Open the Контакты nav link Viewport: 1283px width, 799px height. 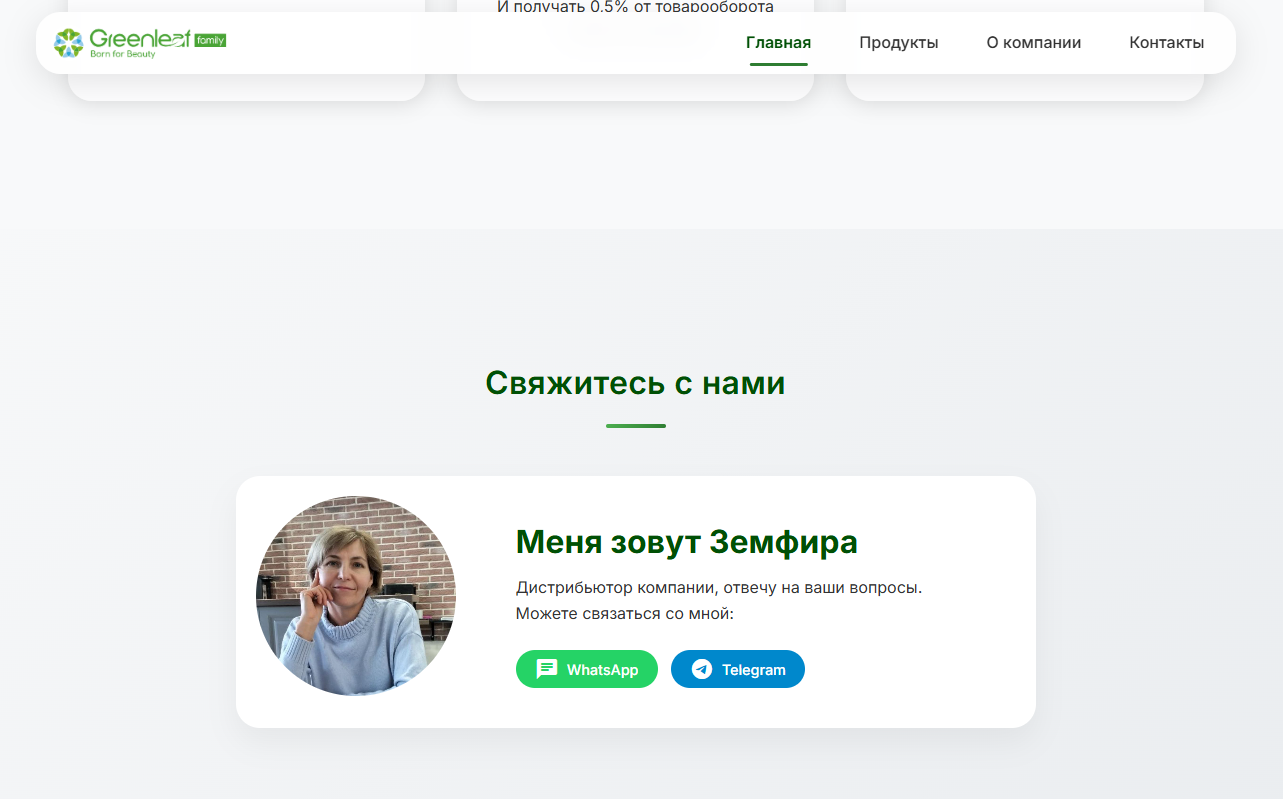(1166, 43)
